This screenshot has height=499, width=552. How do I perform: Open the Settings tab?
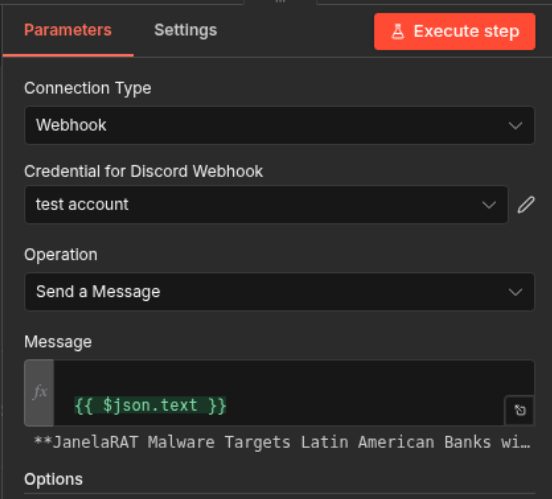point(186,30)
